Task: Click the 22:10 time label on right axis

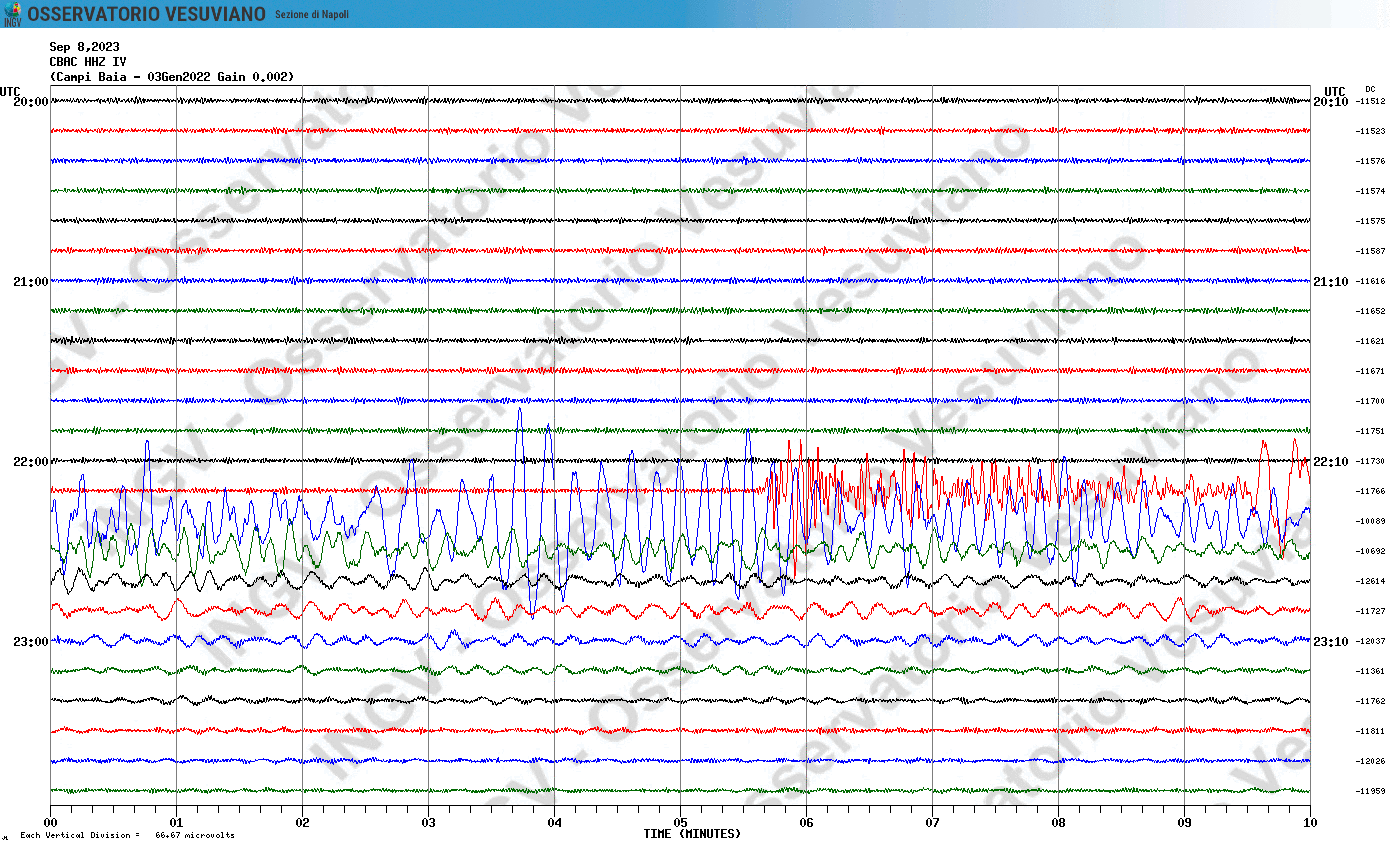Action: [1331, 461]
